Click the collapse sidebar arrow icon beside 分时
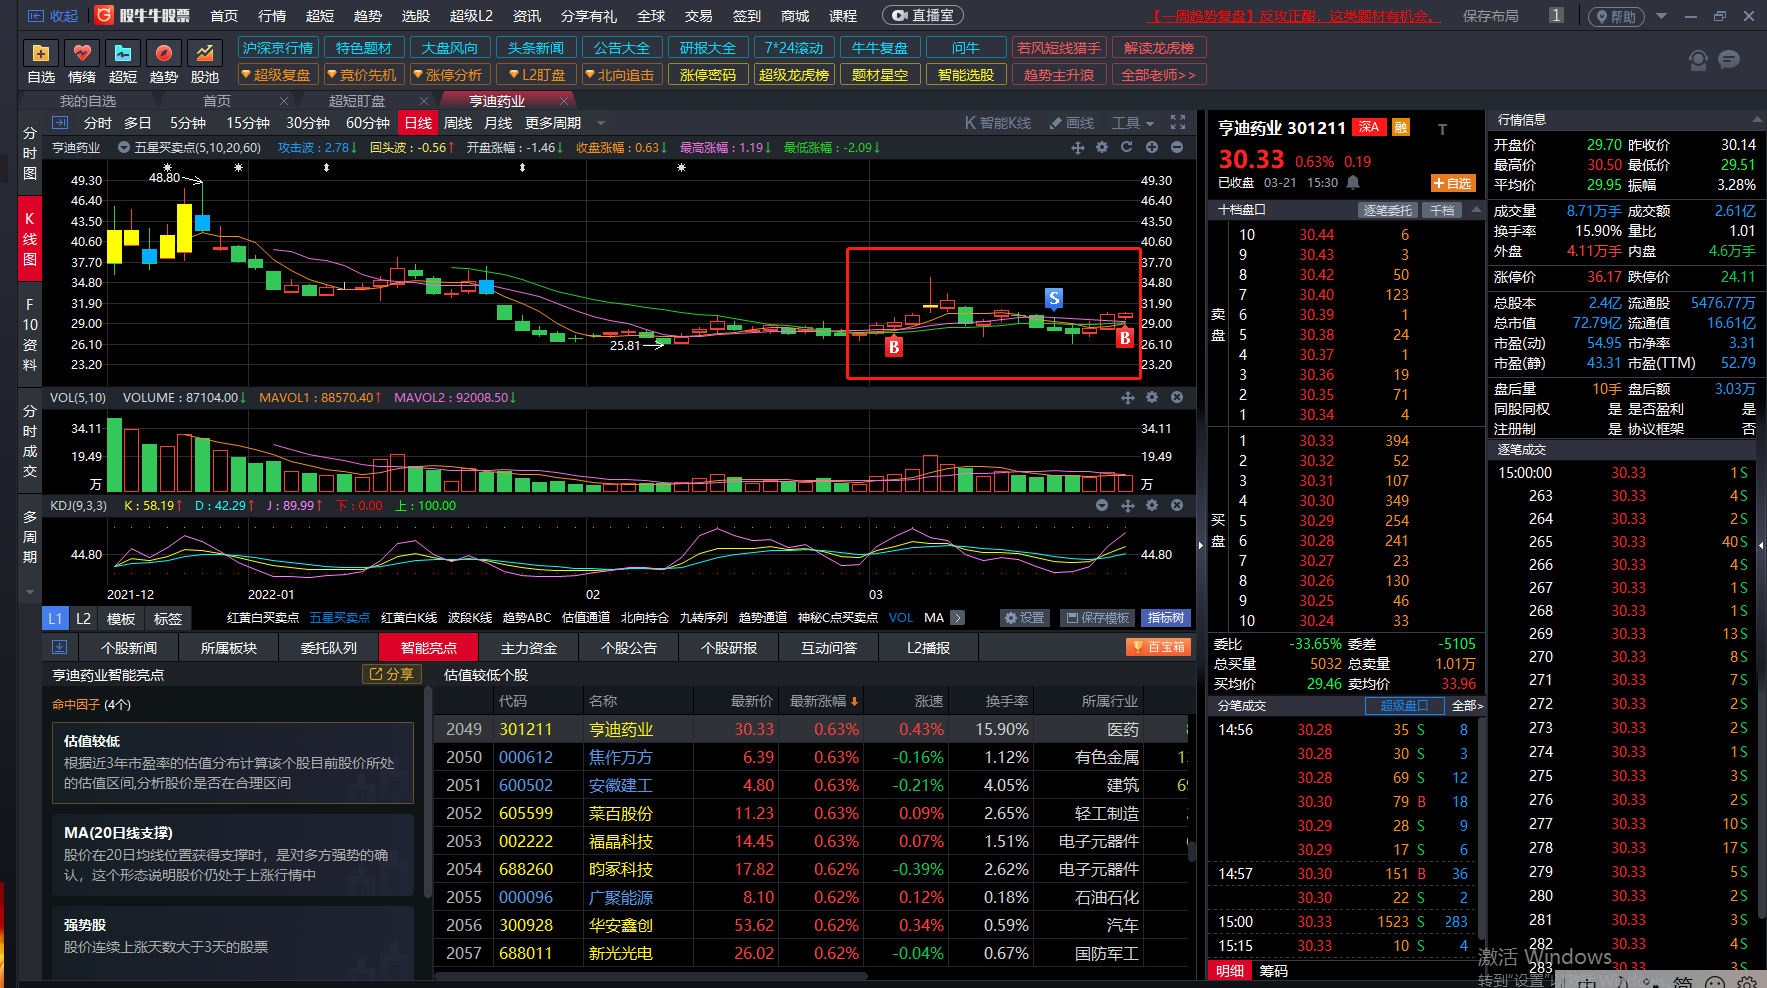This screenshot has height=988, width=1767. pyautogui.click(x=60, y=122)
